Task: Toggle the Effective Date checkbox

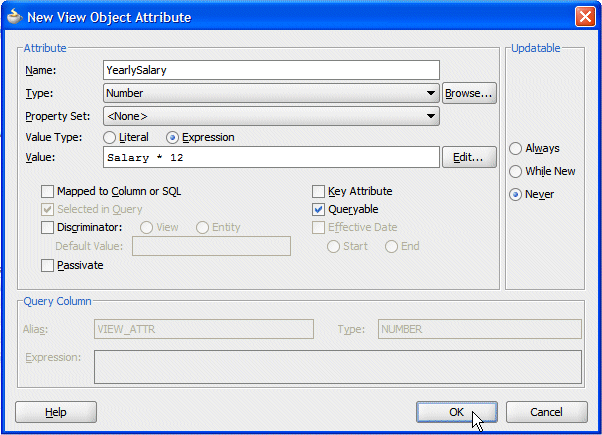Action: pos(318,227)
